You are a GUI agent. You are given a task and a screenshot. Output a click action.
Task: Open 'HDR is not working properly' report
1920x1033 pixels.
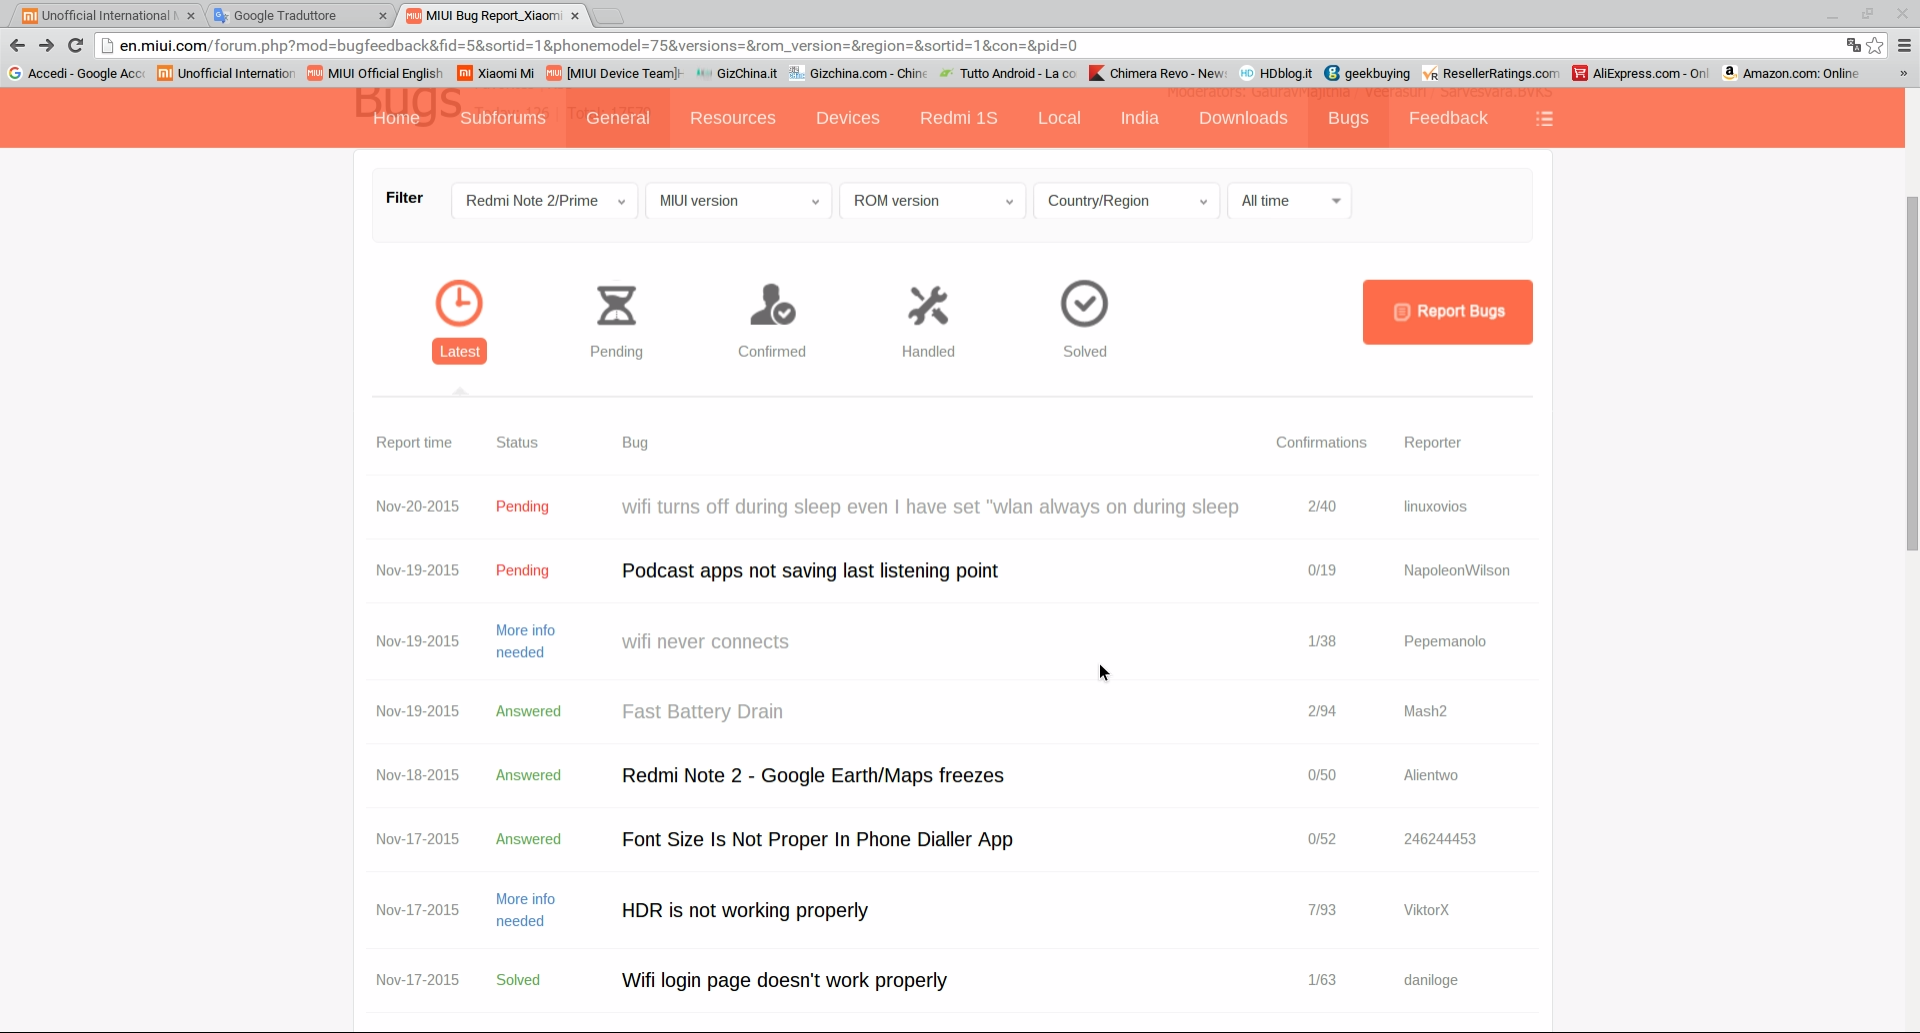[x=745, y=911]
